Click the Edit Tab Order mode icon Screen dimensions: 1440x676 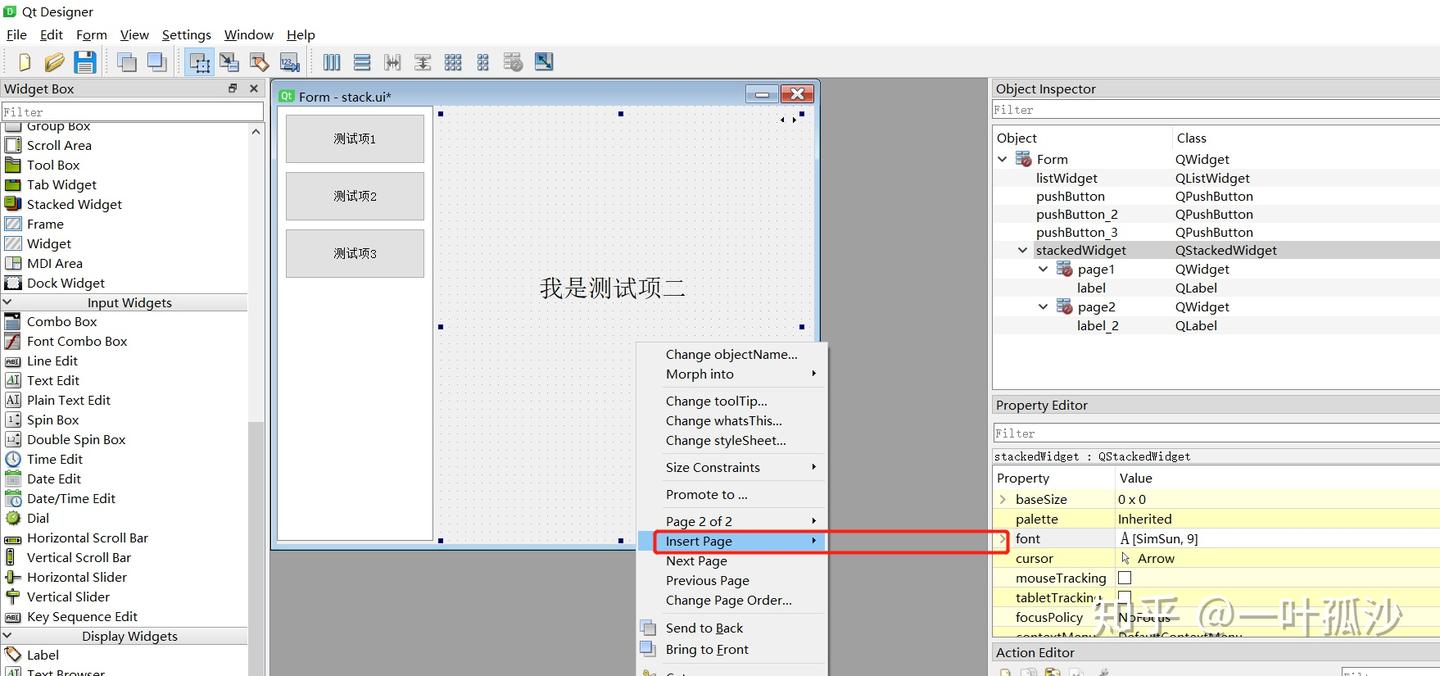290,61
